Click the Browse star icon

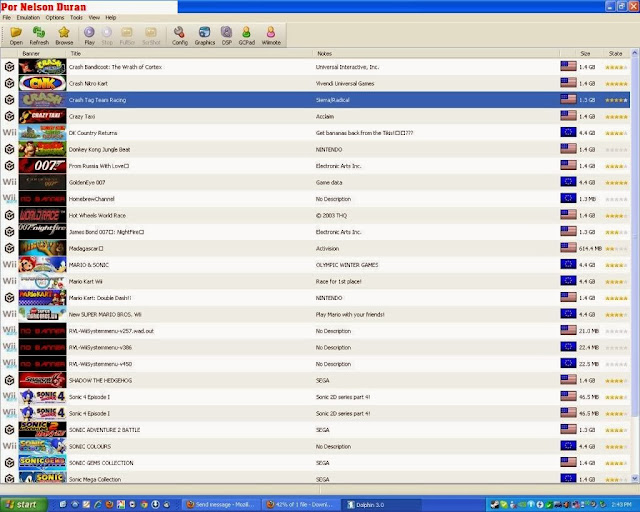[64, 36]
